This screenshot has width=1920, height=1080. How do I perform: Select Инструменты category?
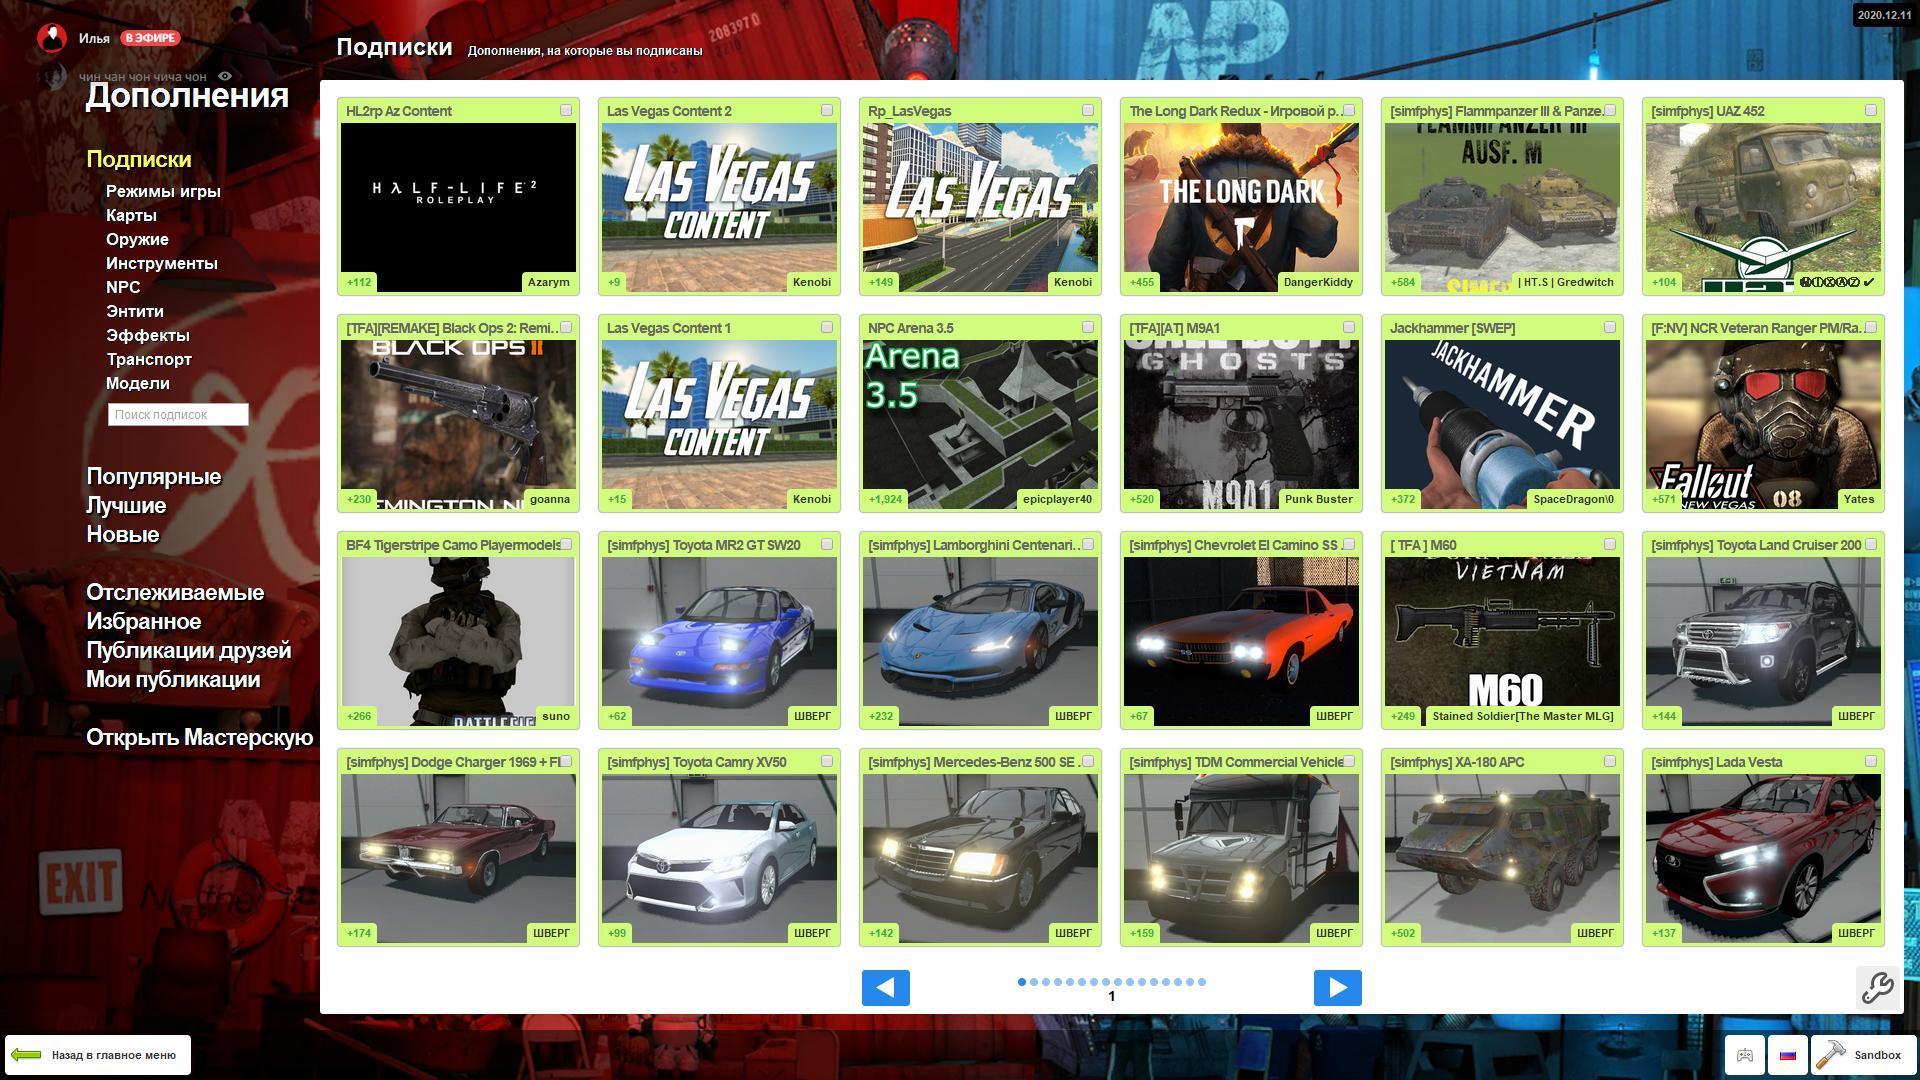tap(161, 263)
